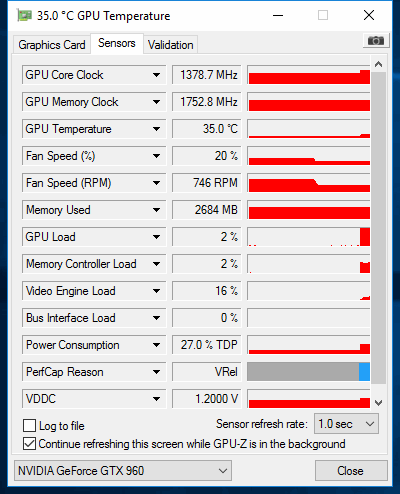The height and width of the screenshot is (494, 400).
Task: Select the NVIDIA GeForce GTX 960 dropdown
Action: (x=123, y=471)
